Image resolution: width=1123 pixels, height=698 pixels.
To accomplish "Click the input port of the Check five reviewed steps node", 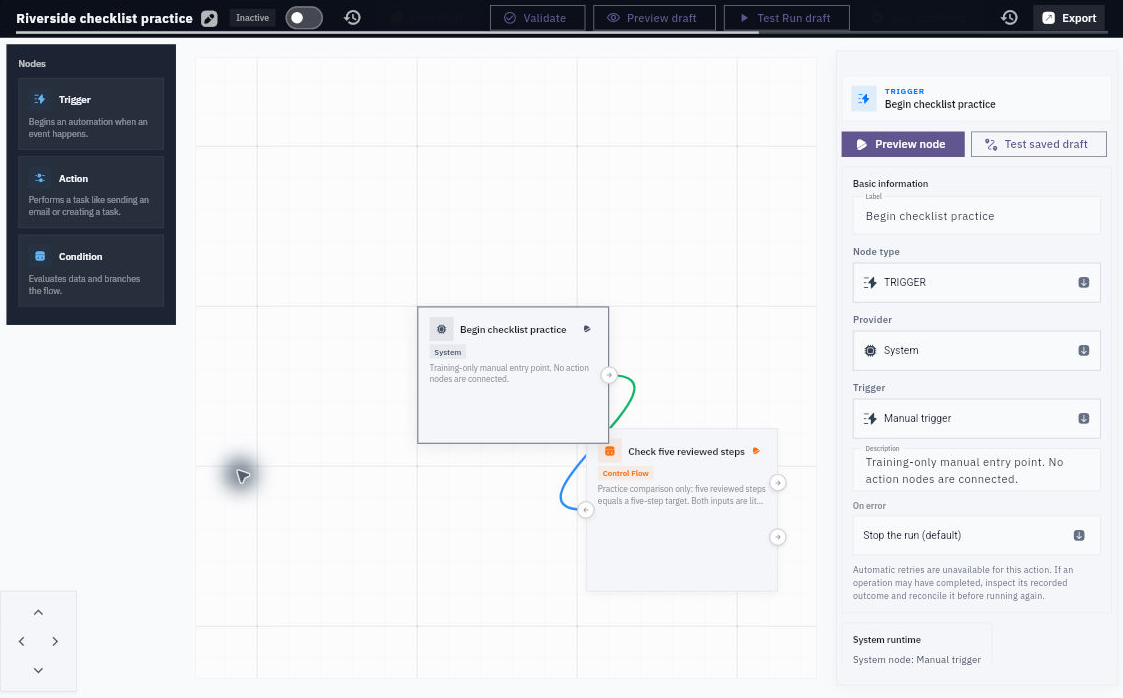I will [586, 510].
